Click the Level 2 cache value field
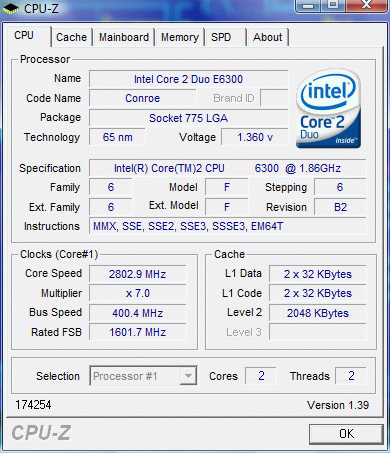Image resolution: width=390 pixels, height=453 pixels. click(318, 313)
